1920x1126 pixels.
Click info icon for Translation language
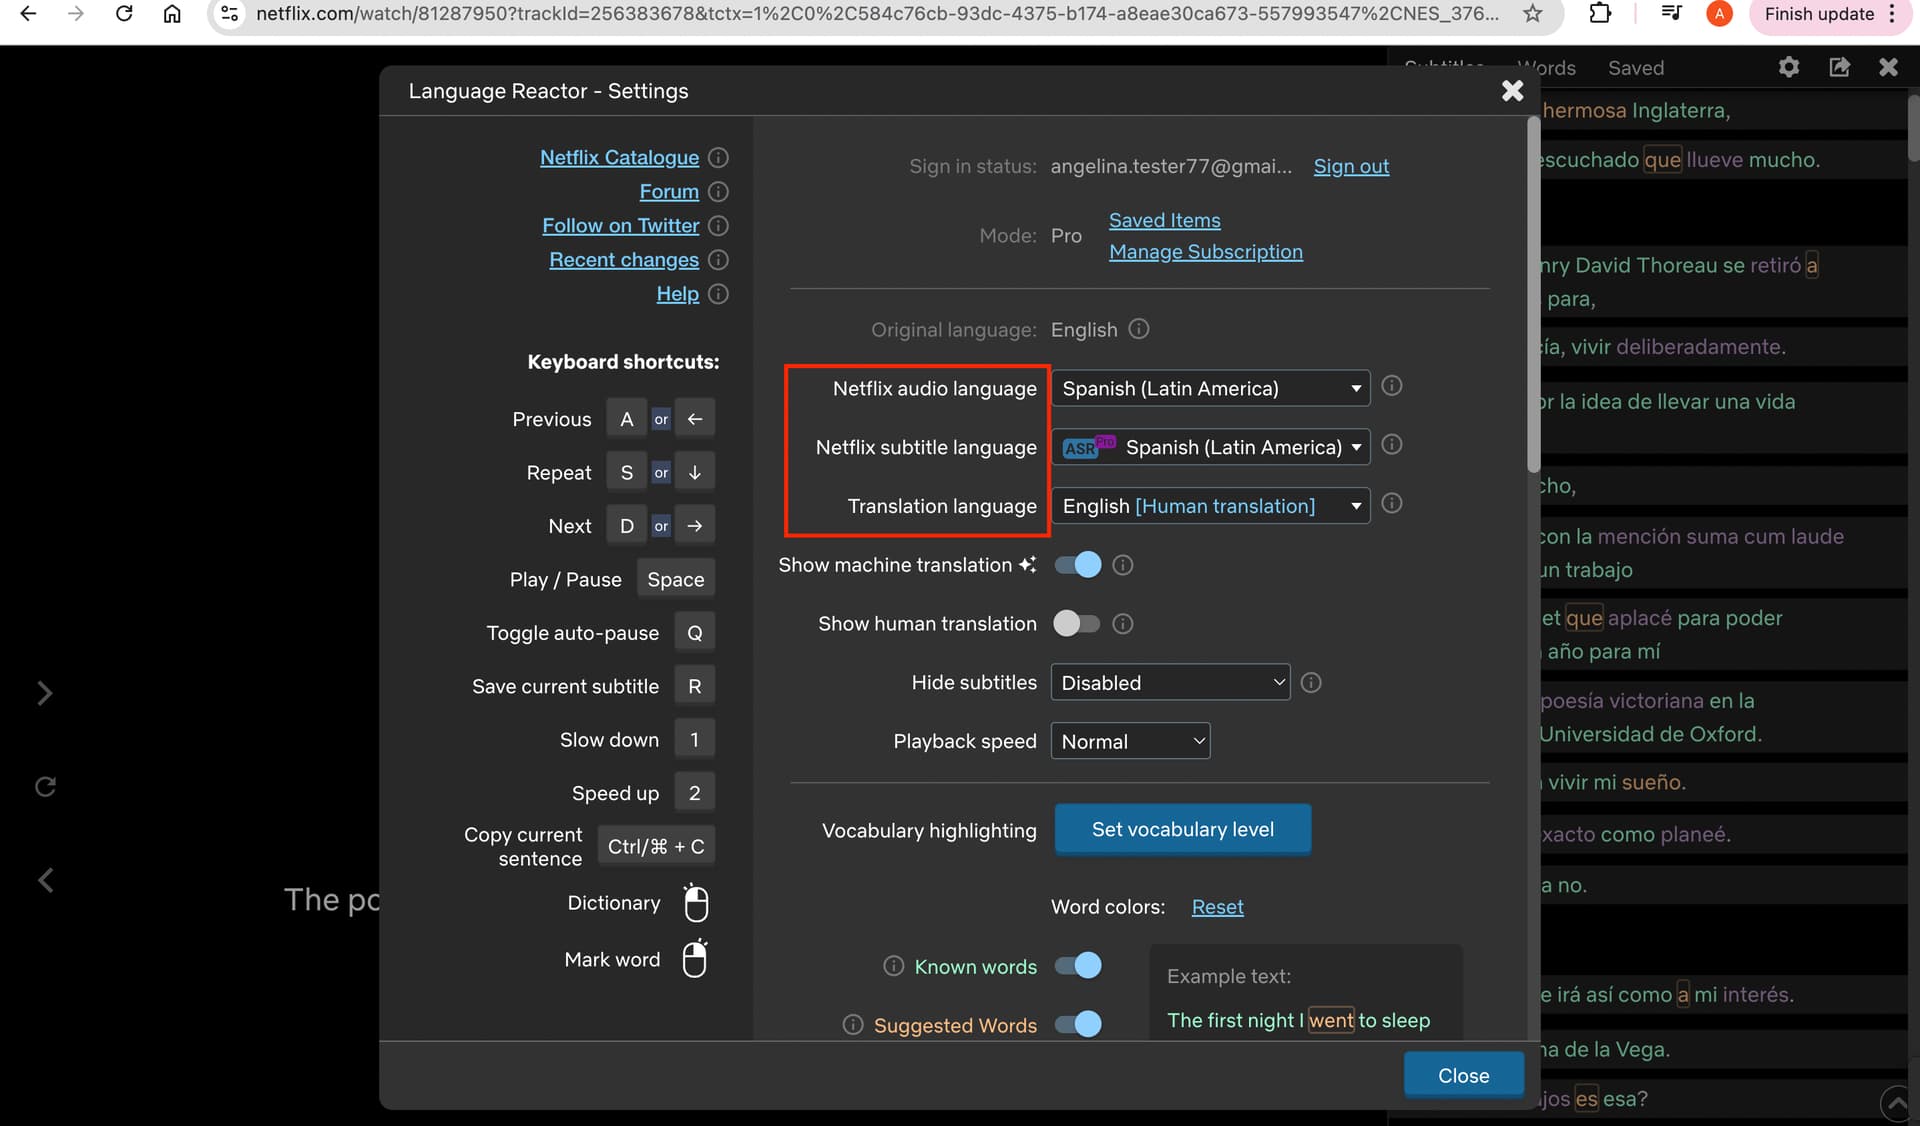click(1391, 503)
